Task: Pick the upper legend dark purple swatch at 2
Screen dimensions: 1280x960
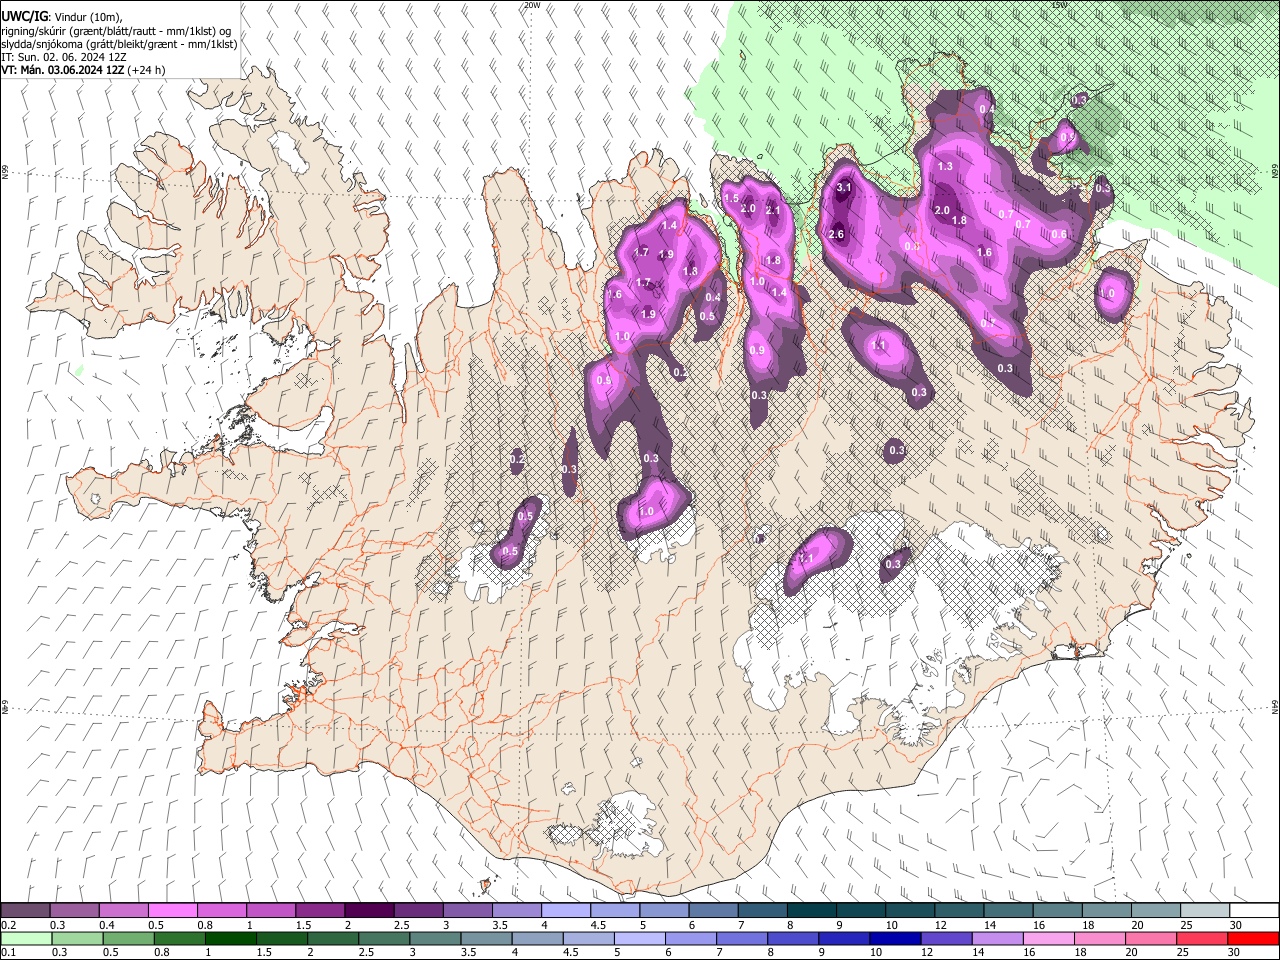Action: 369,911
